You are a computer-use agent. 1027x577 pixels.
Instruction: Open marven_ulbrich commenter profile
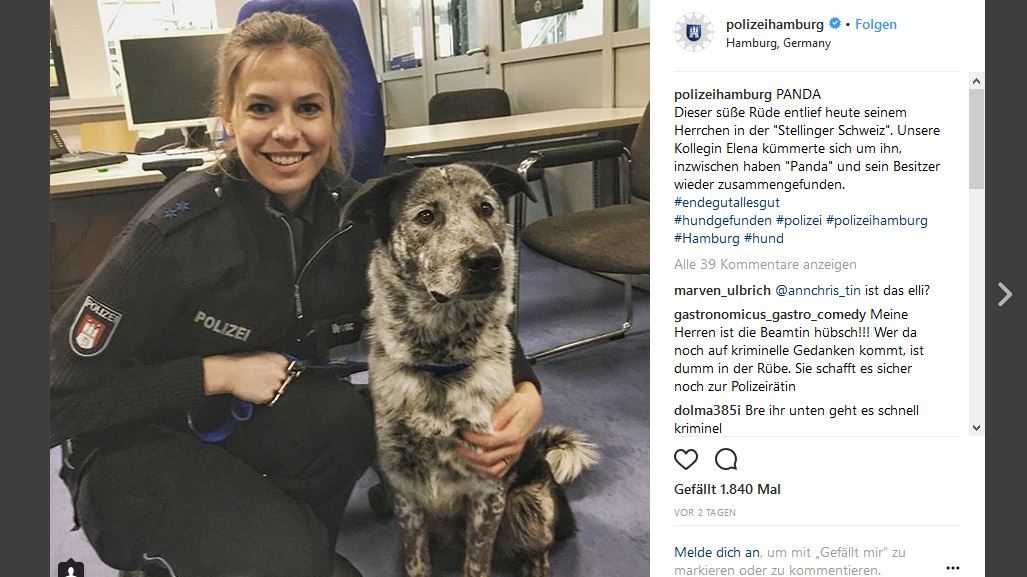point(722,290)
